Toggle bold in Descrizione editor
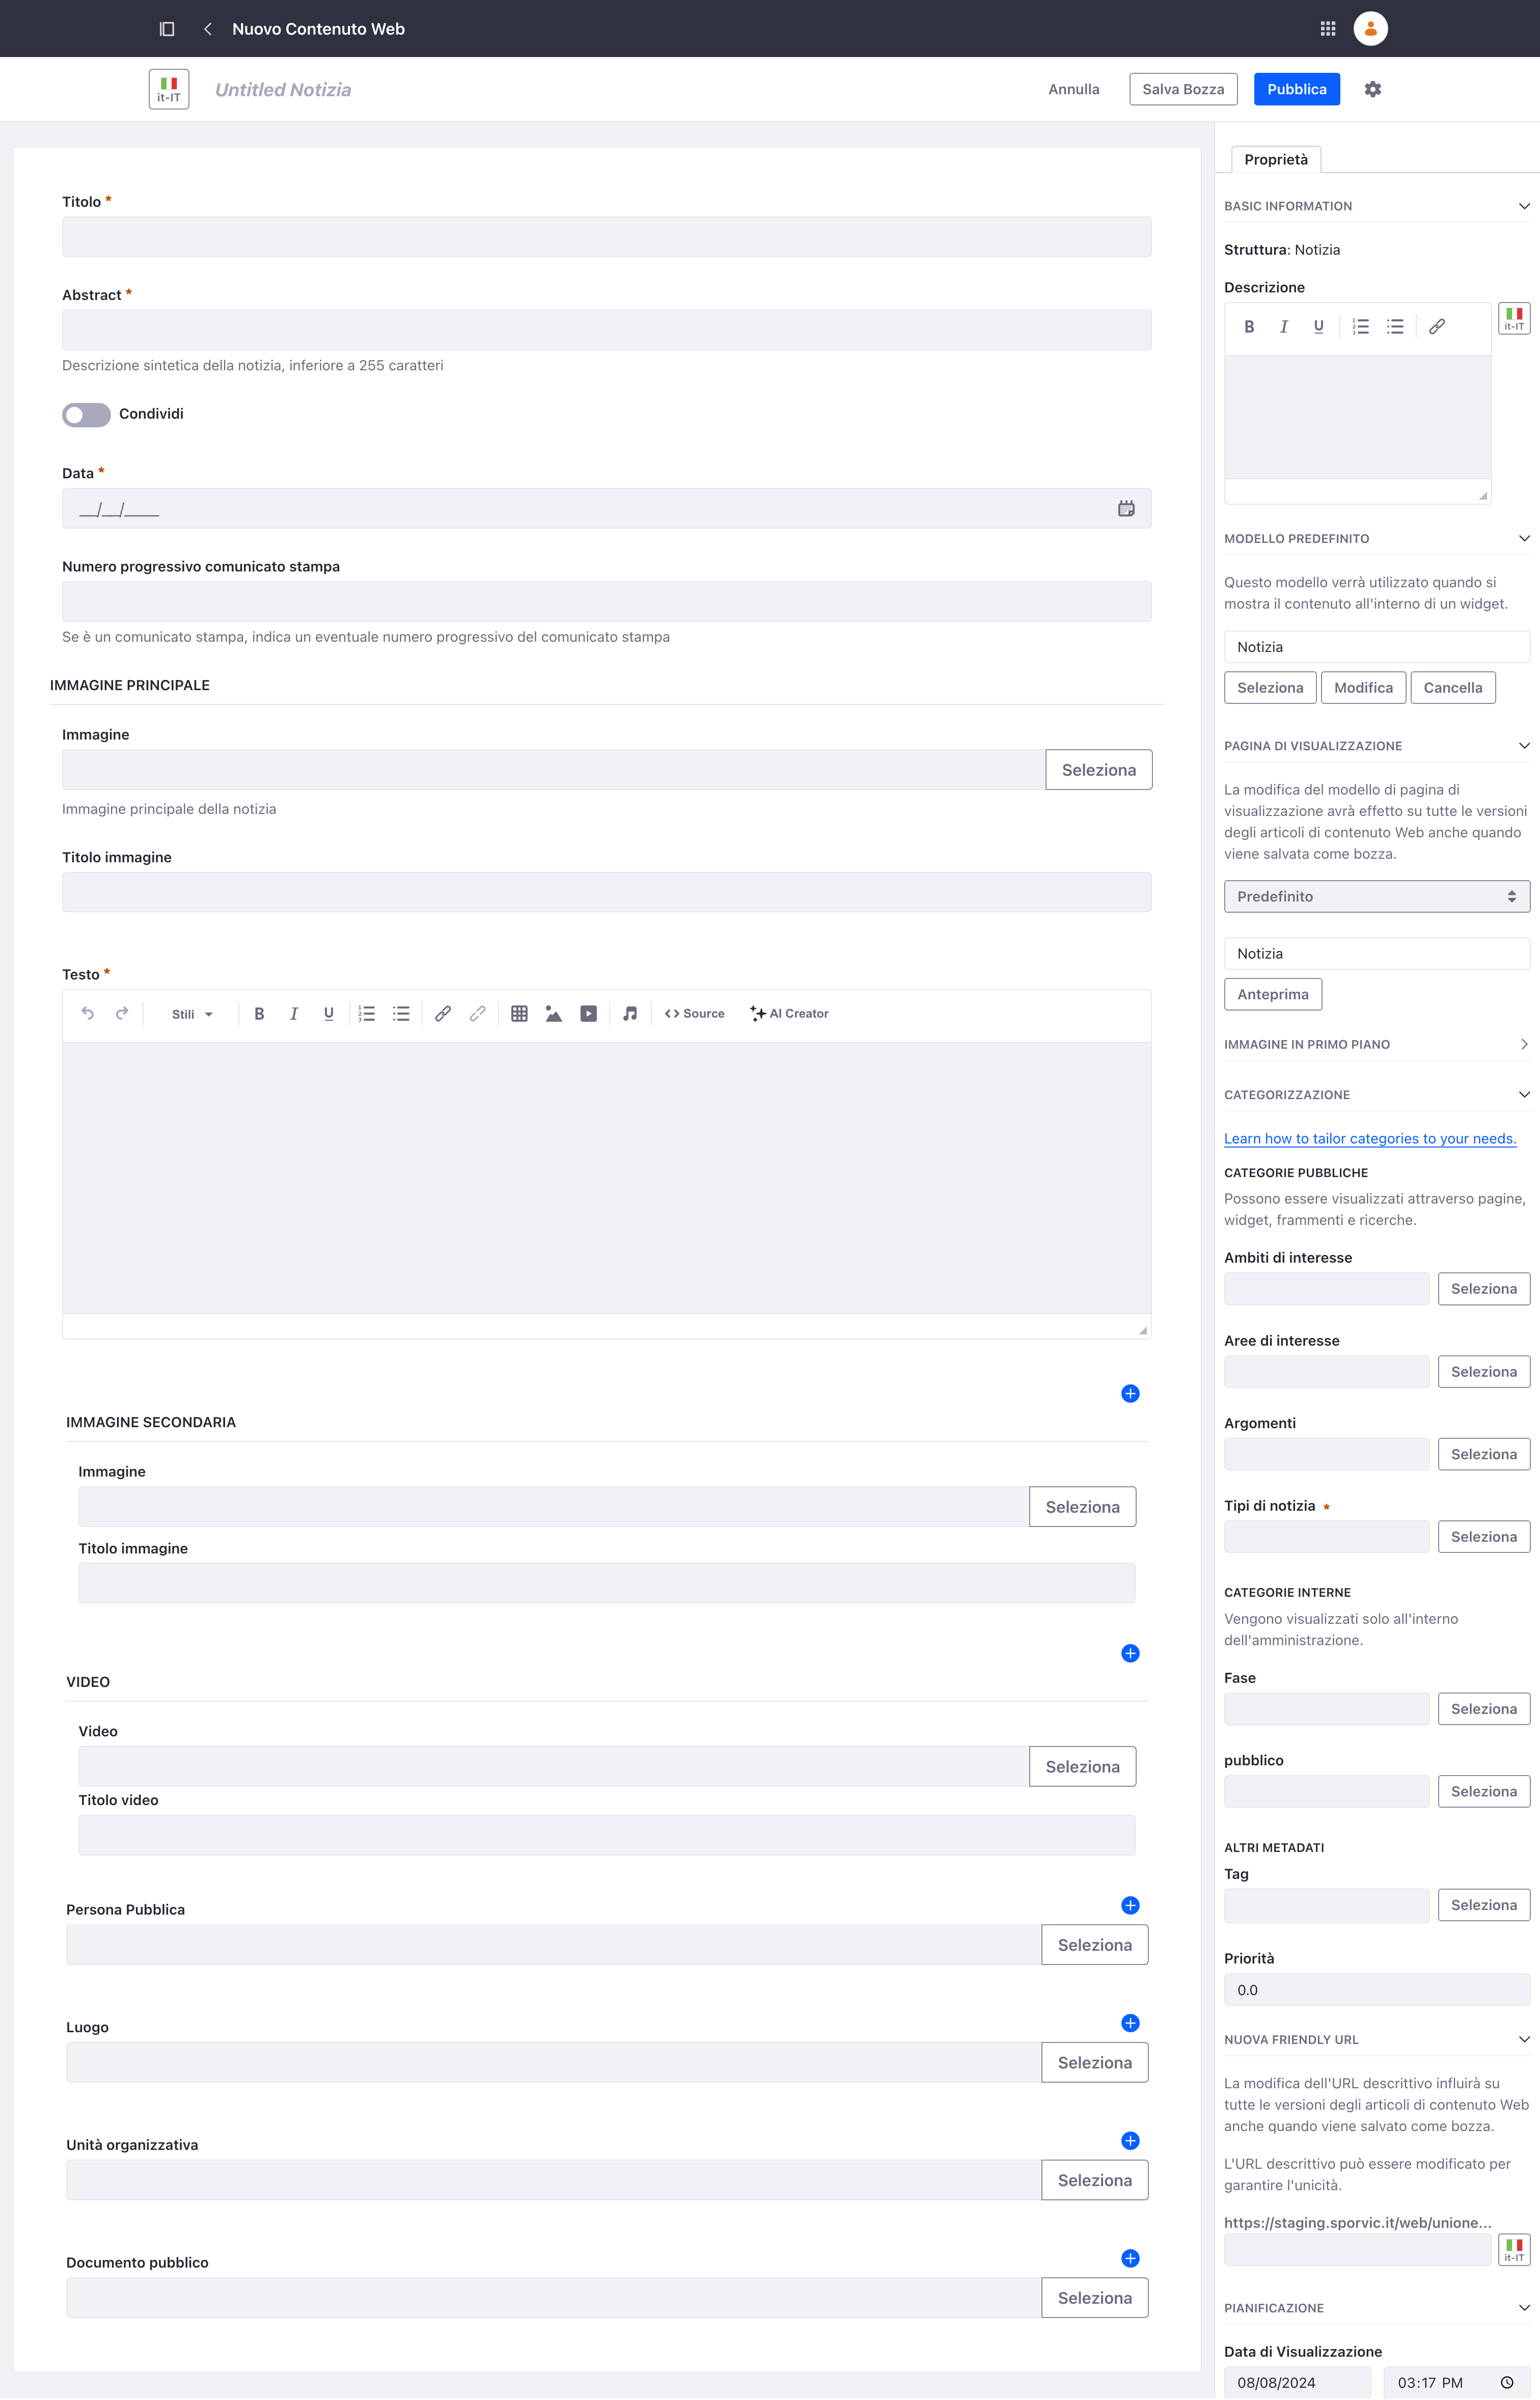1540x2400 pixels. tap(1249, 327)
